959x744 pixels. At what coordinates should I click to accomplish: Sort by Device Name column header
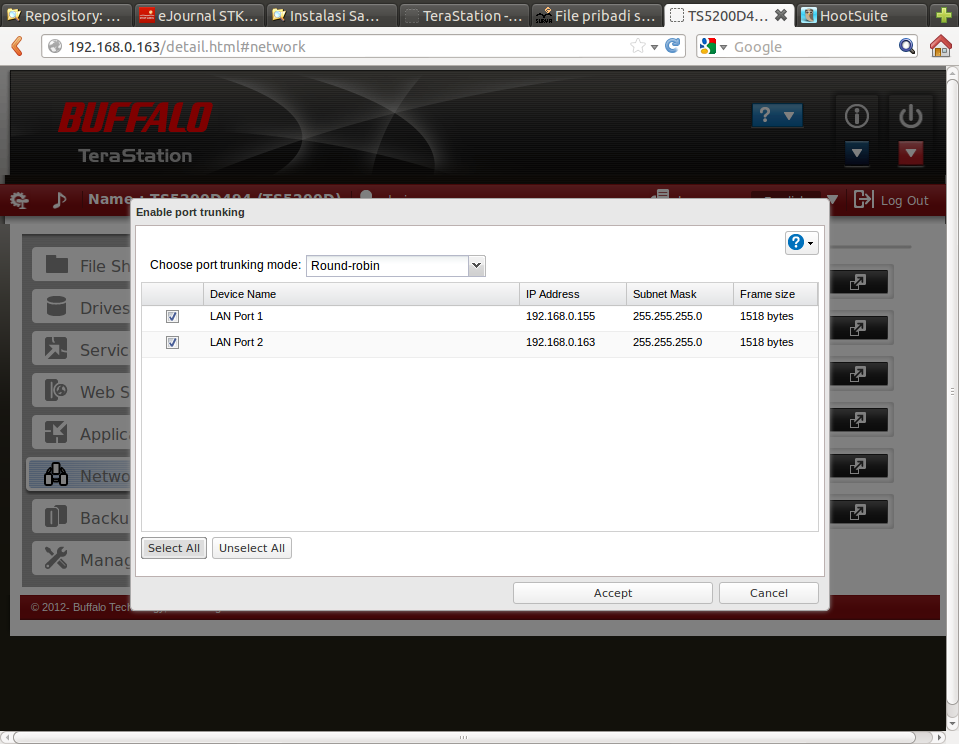point(361,294)
